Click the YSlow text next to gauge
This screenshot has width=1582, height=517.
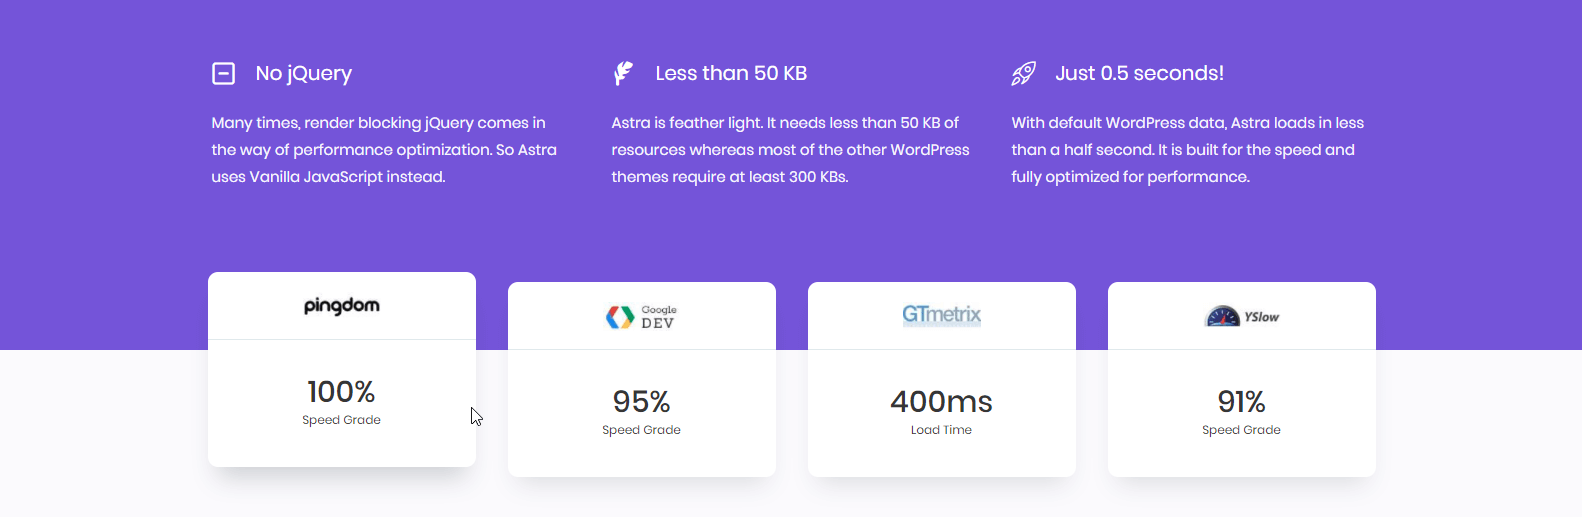tap(1261, 317)
